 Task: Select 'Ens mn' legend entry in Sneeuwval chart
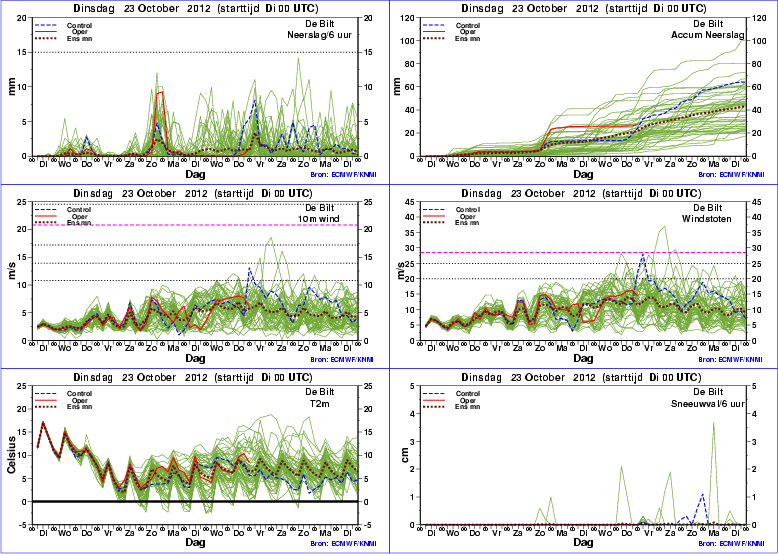pyautogui.click(x=451, y=407)
